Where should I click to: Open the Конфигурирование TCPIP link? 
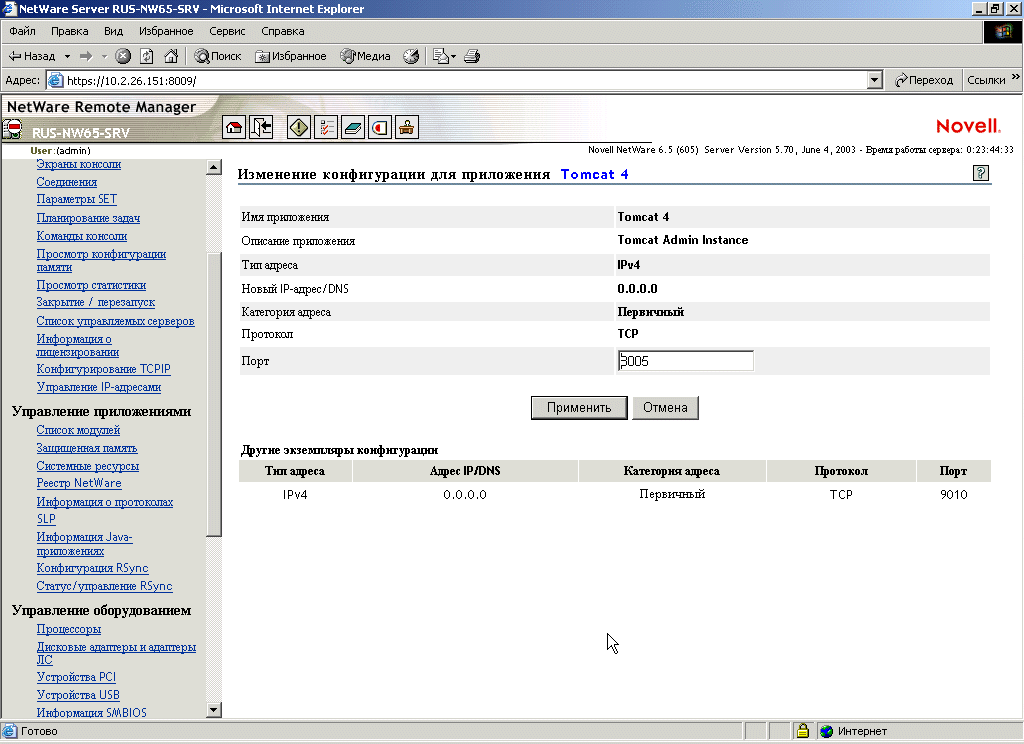[103, 369]
